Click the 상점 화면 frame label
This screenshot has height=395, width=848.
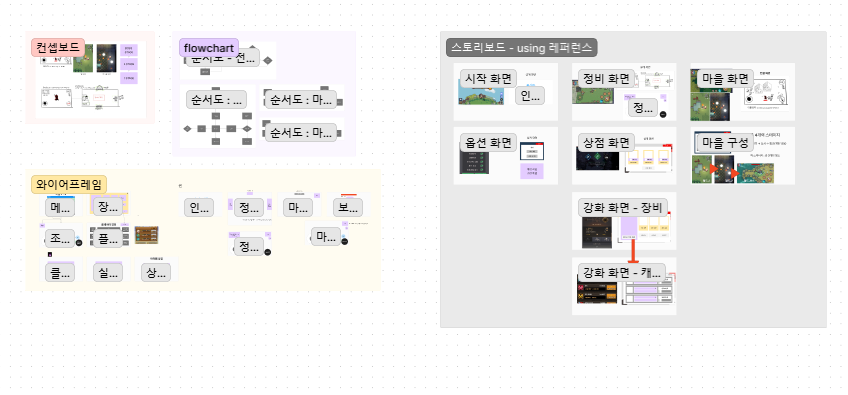pyautogui.click(x=606, y=143)
